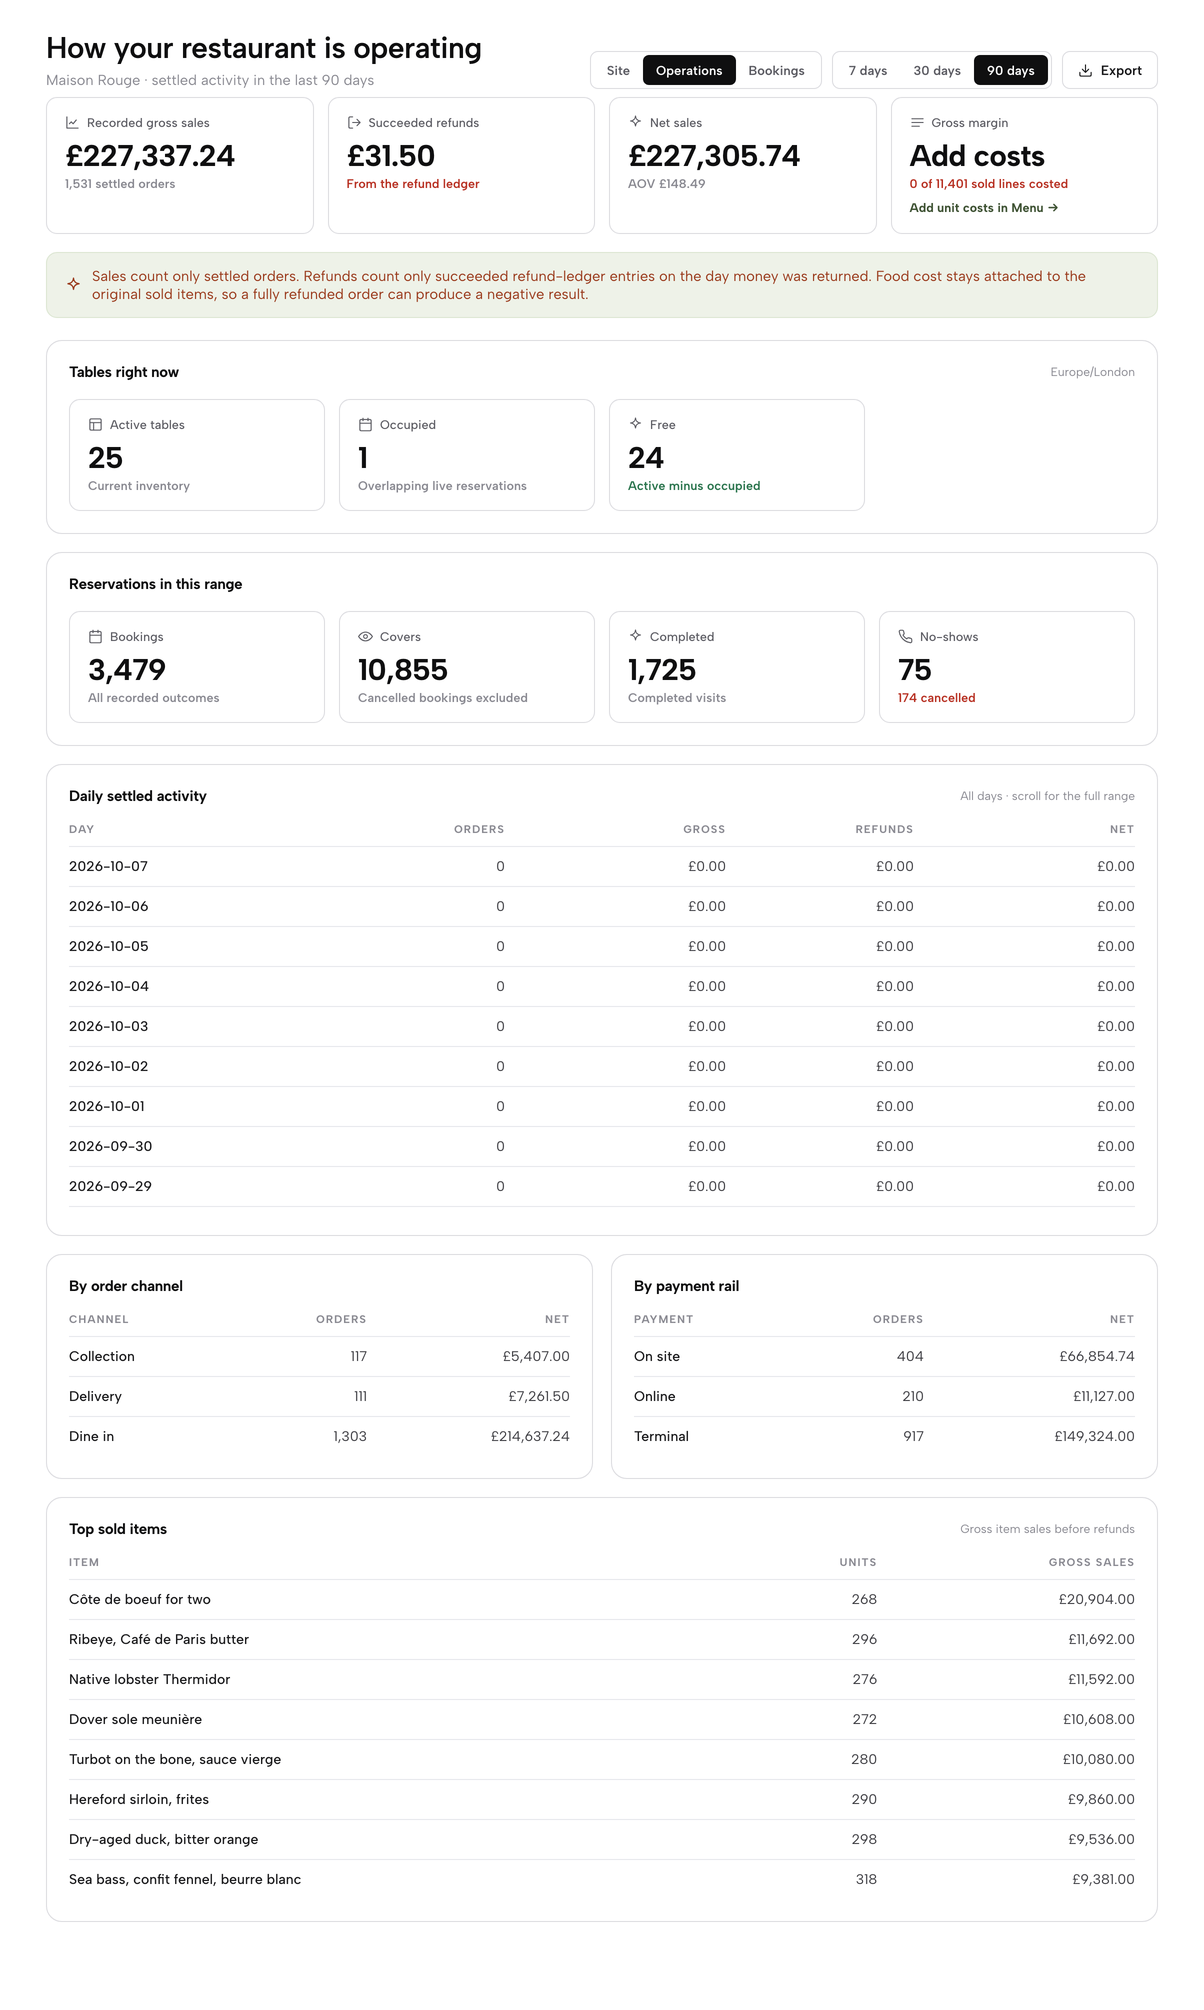
Task: Click the 2026-10-01 day row
Action: [602, 1107]
